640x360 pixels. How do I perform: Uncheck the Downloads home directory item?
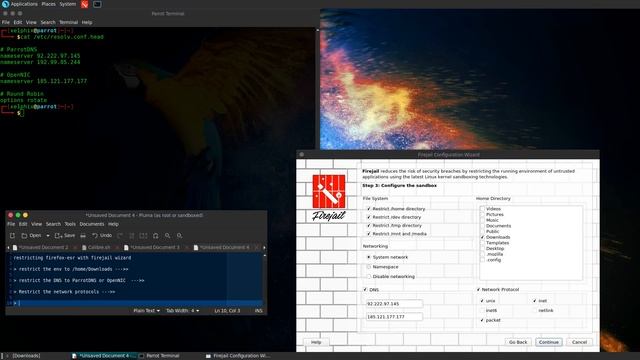tap(482, 237)
